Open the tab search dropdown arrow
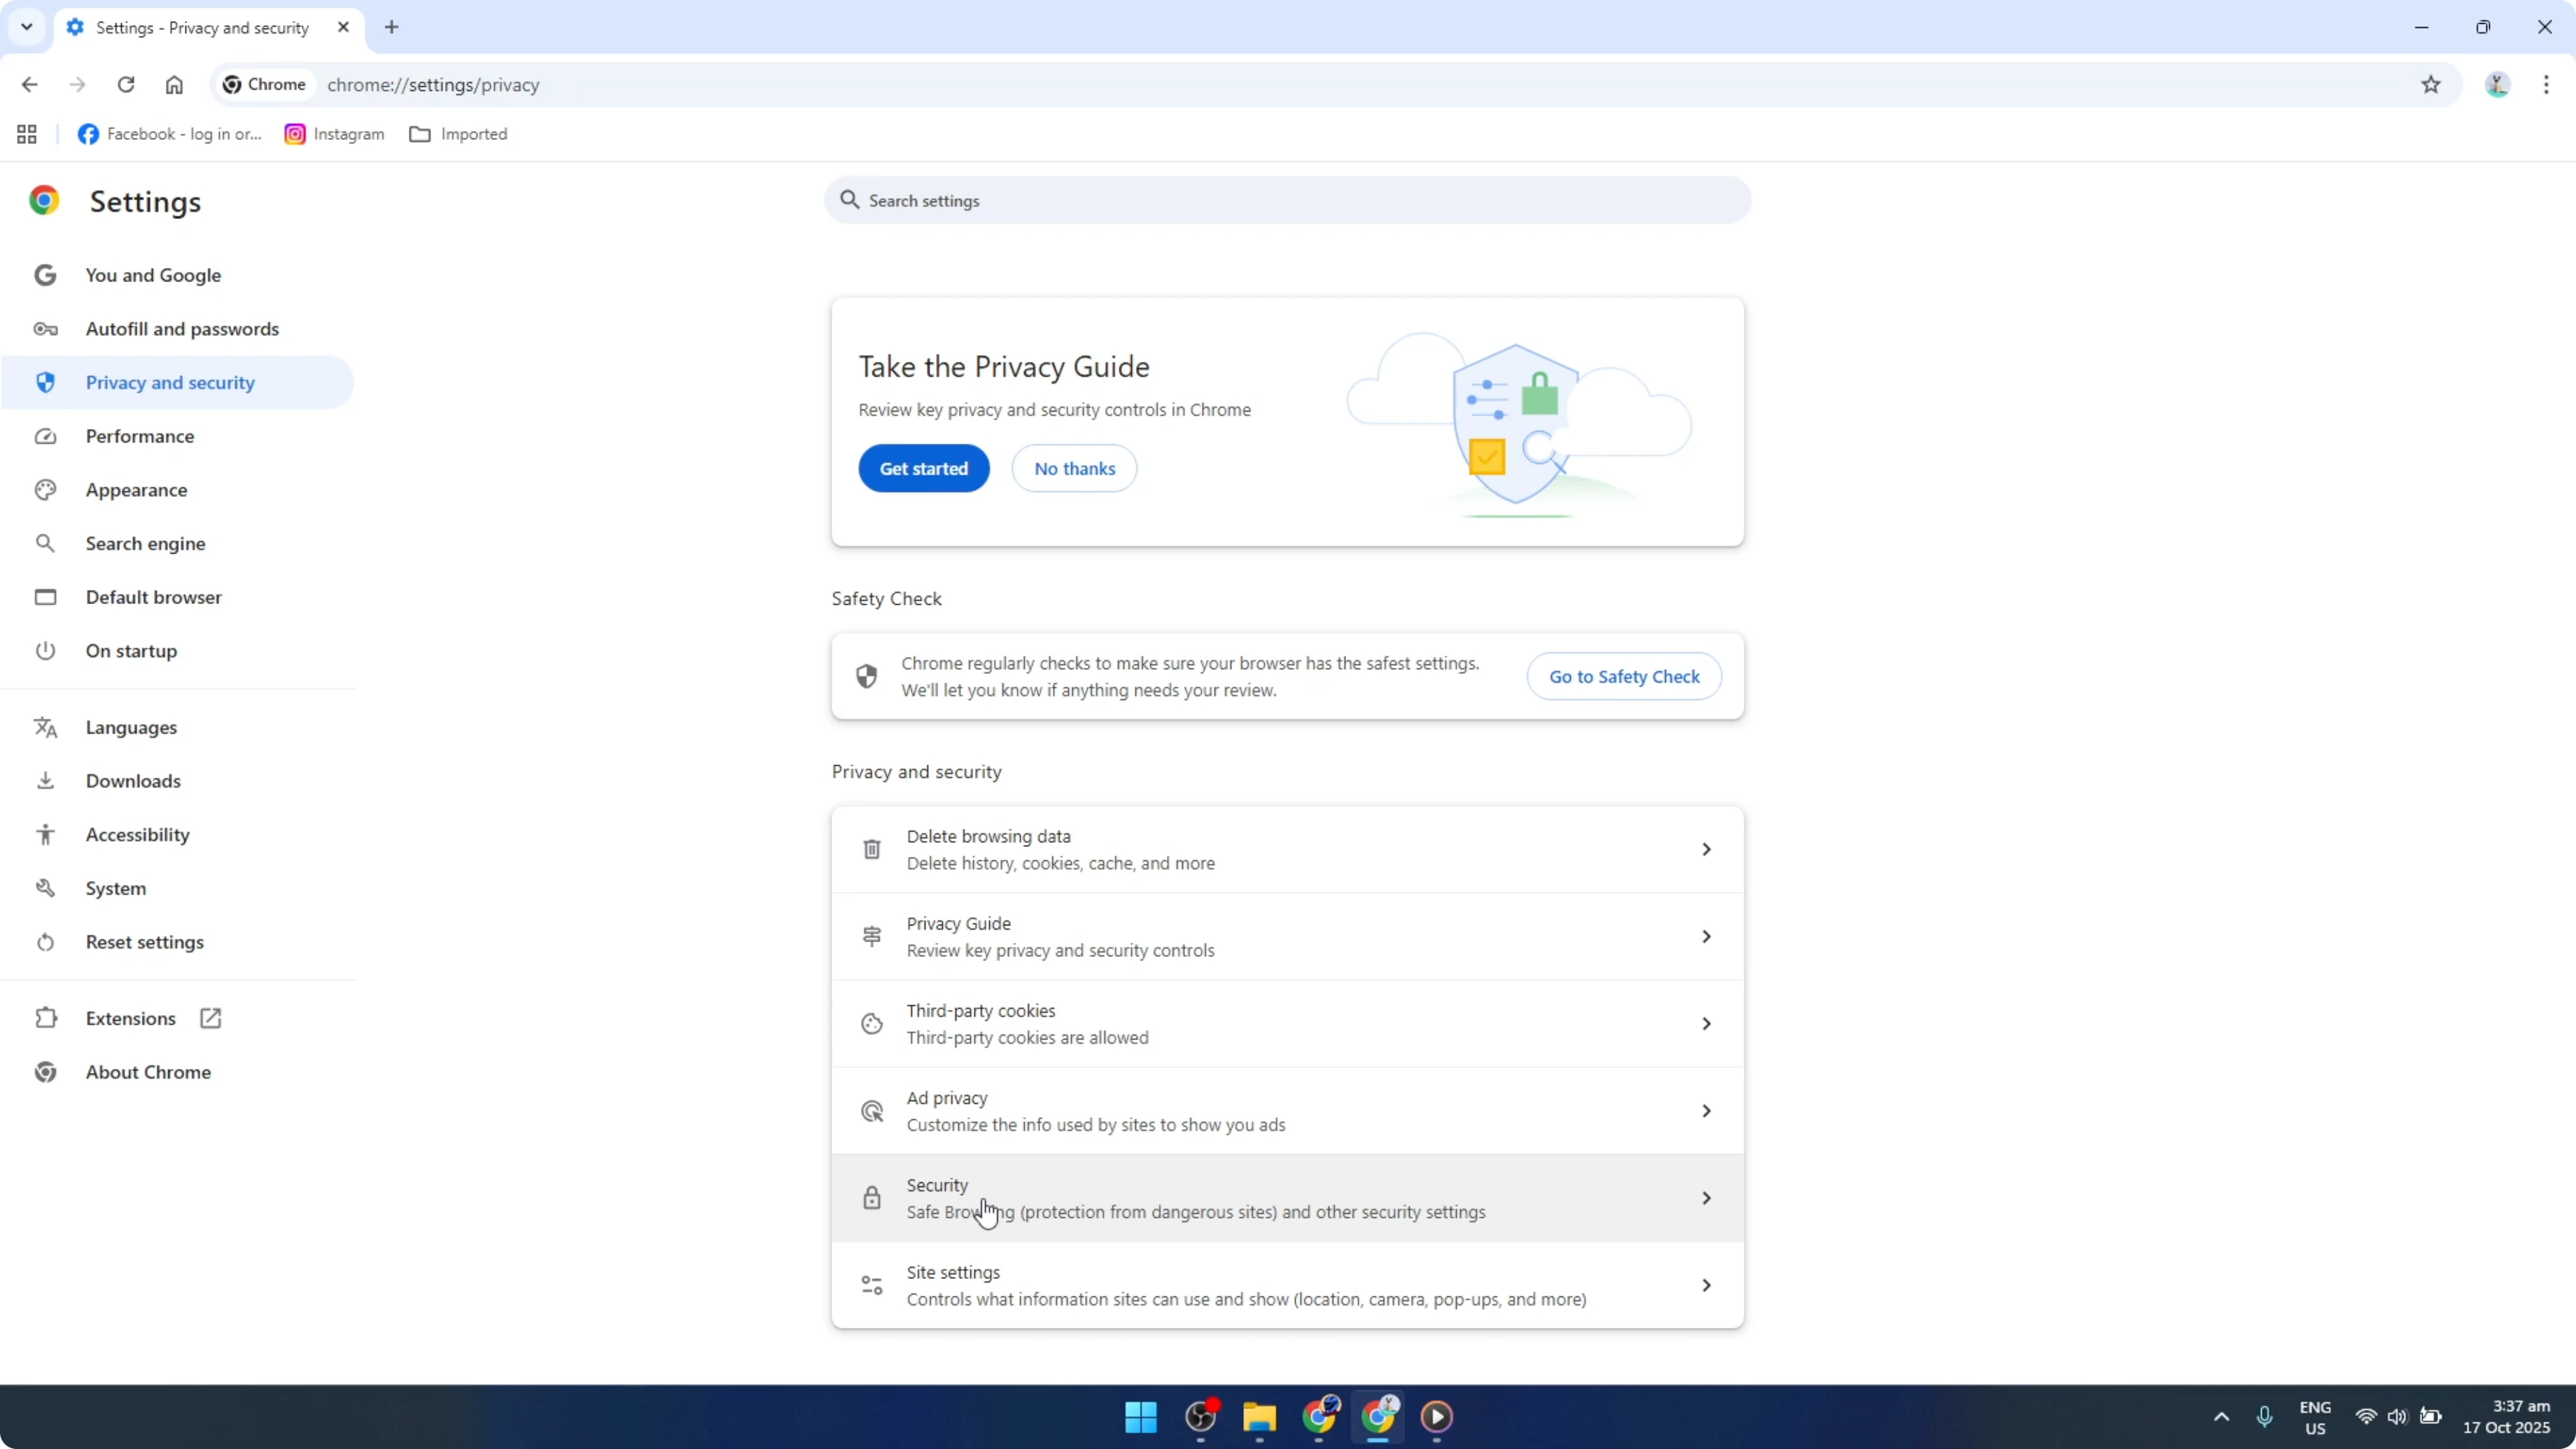The image size is (2576, 1449). [26, 27]
